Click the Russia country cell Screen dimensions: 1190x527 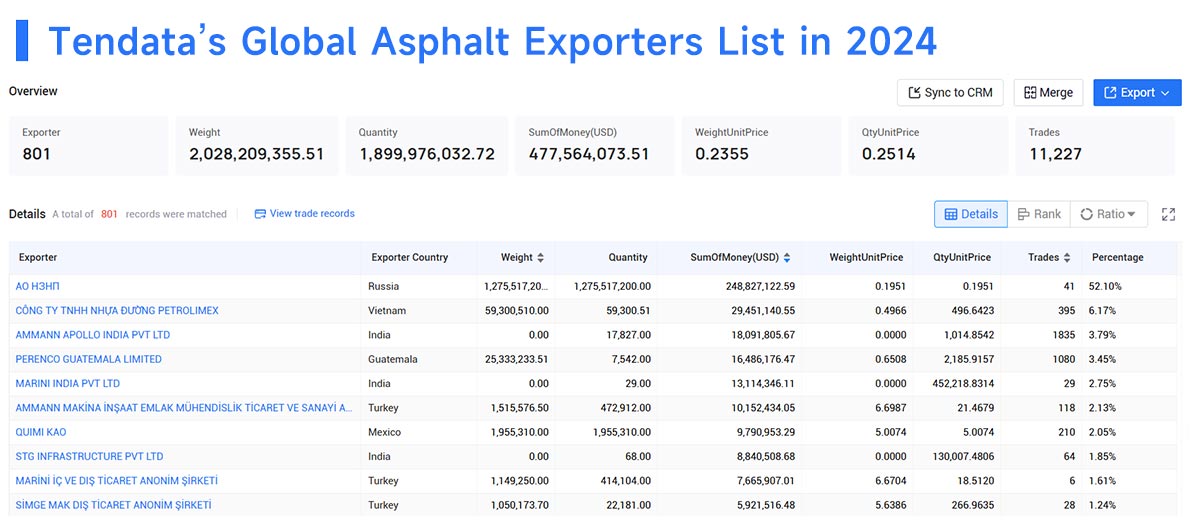click(x=383, y=286)
